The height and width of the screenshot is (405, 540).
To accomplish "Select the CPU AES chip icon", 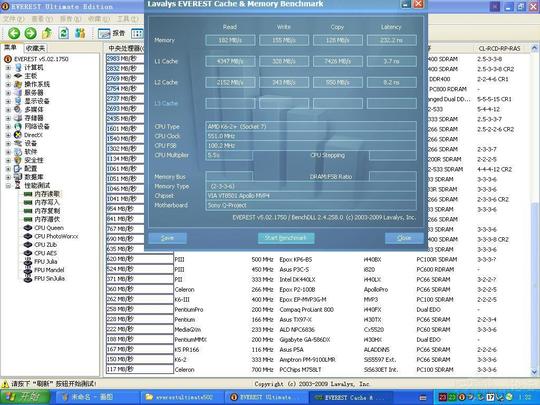I will [28, 253].
